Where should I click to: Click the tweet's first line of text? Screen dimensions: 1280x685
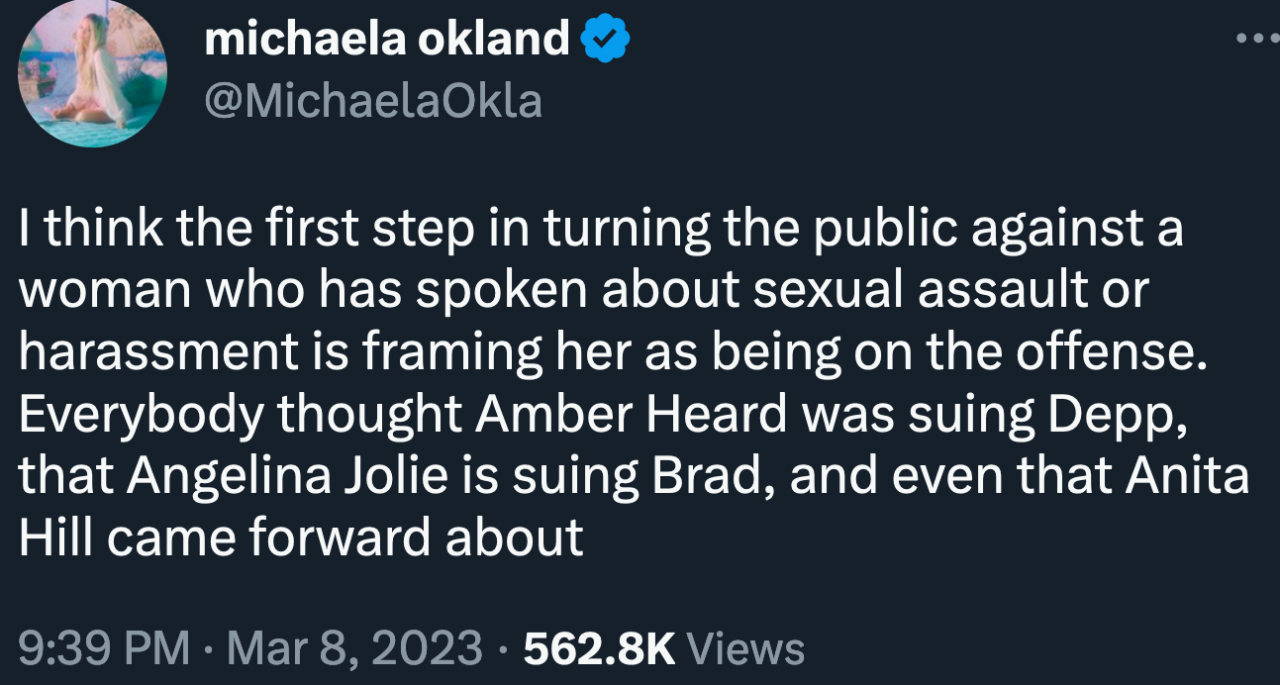pos(600,230)
